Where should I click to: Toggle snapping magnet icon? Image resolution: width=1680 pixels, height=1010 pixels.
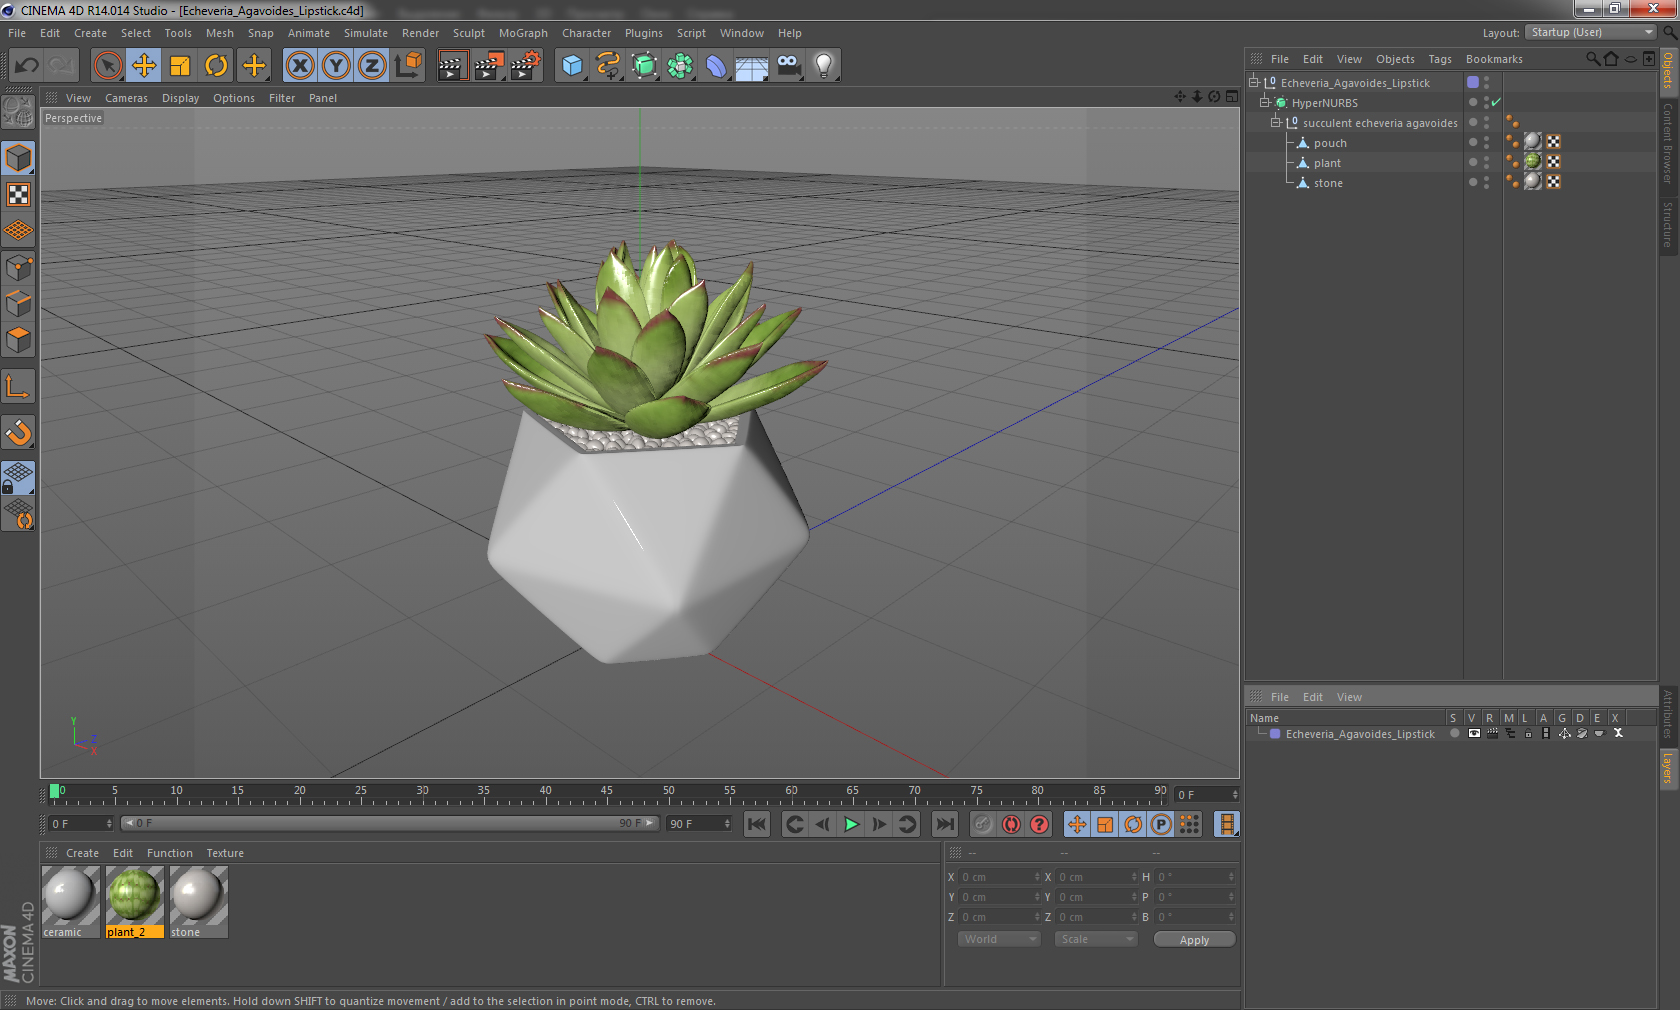18,432
